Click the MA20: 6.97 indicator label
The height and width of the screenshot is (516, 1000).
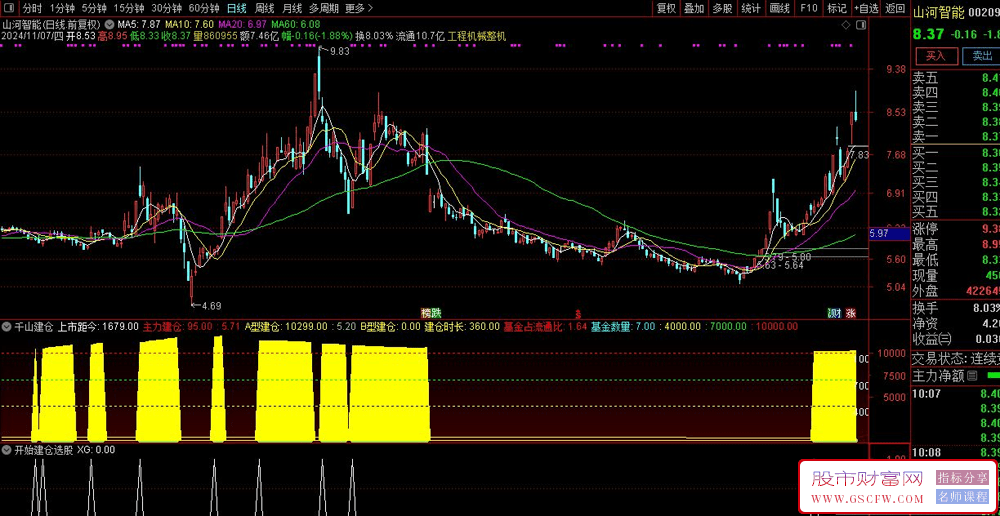pyautogui.click(x=241, y=24)
